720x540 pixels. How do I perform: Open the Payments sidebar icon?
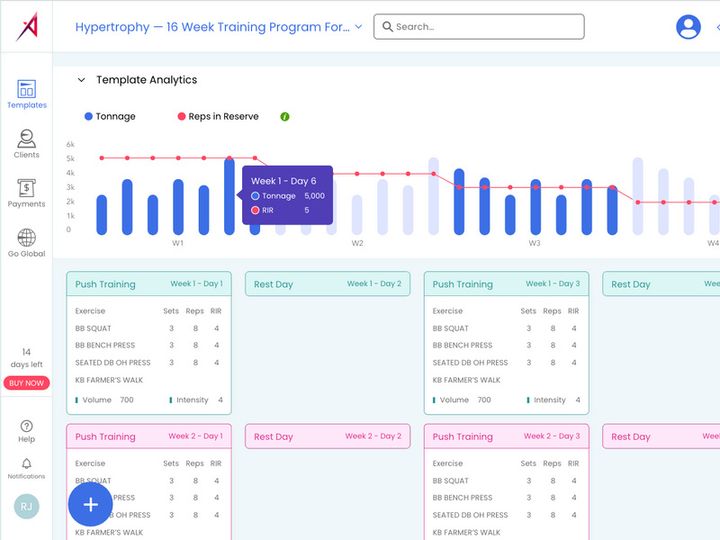(27, 193)
